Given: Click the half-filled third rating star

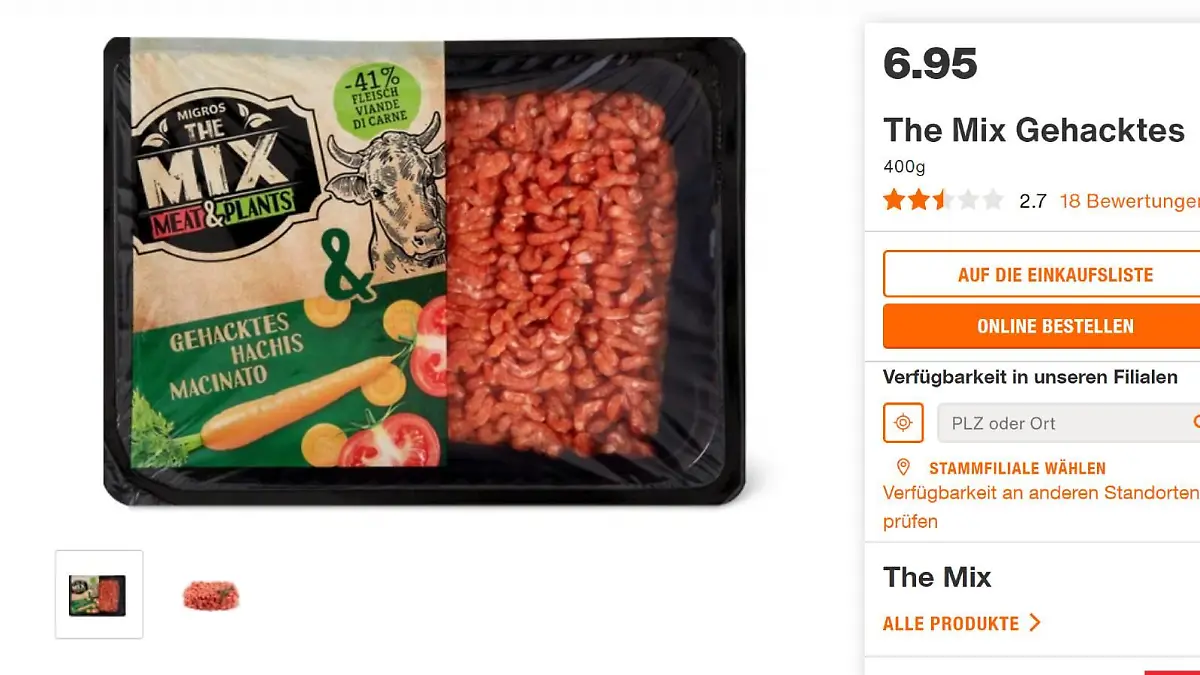Looking at the screenshot, I should [943, 200].
